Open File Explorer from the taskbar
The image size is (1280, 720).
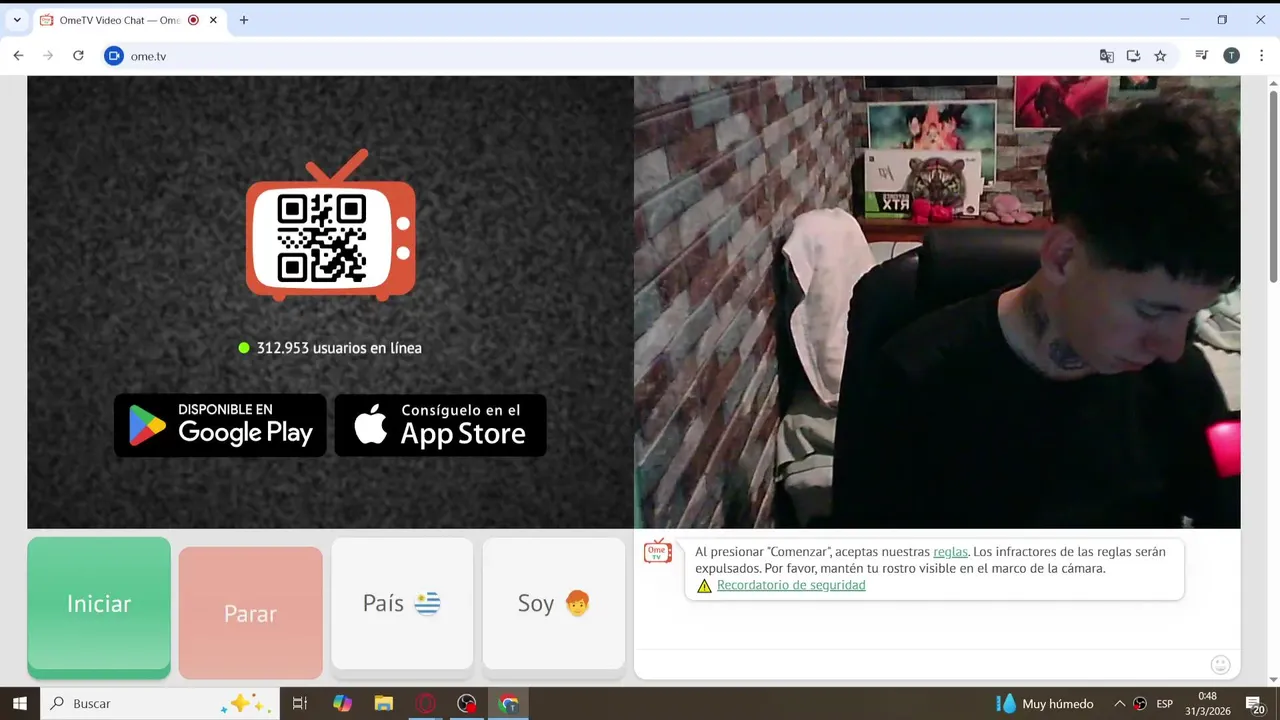(x=384, y=704)
